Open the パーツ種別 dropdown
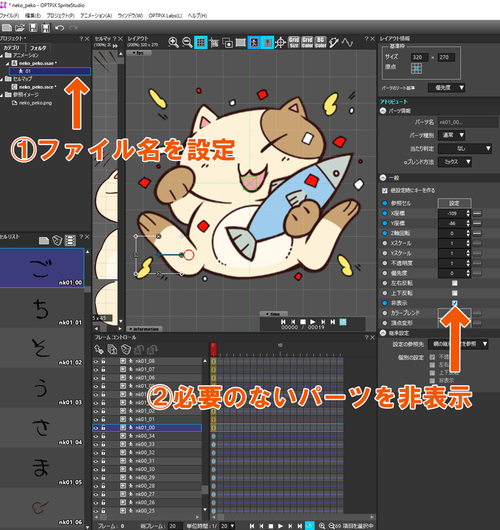The height and width of the screenshot is (530, 500). coord(451,135)
